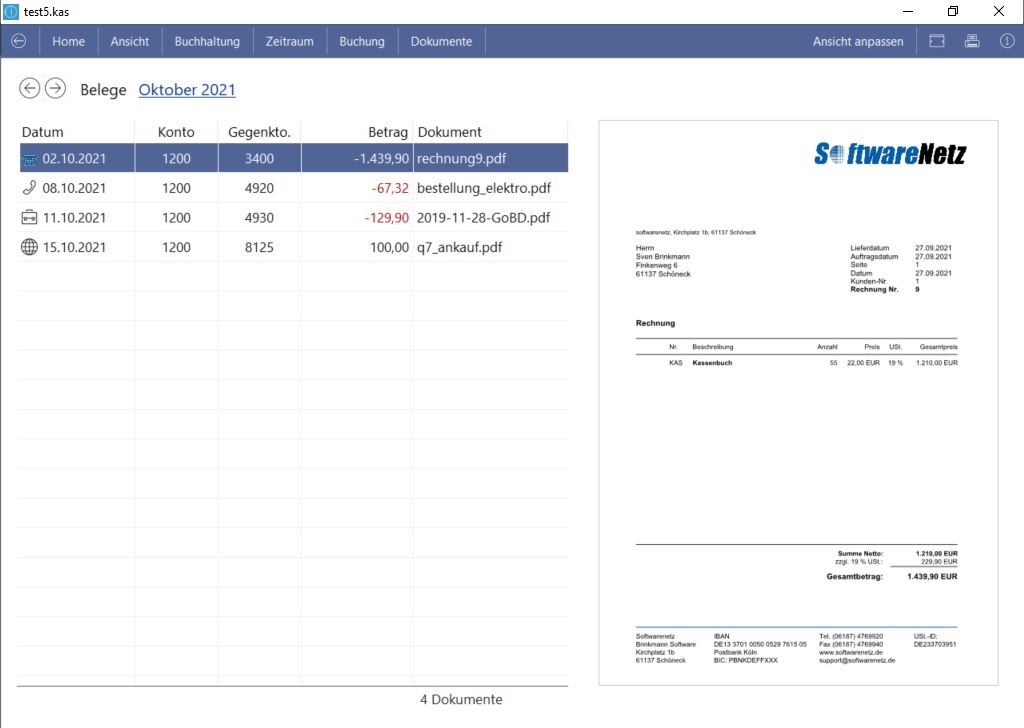Click the window layout icon in the toolbar
Image resolution: width=1024 pixels, height=728 pixels.
[x=937, y=41]
